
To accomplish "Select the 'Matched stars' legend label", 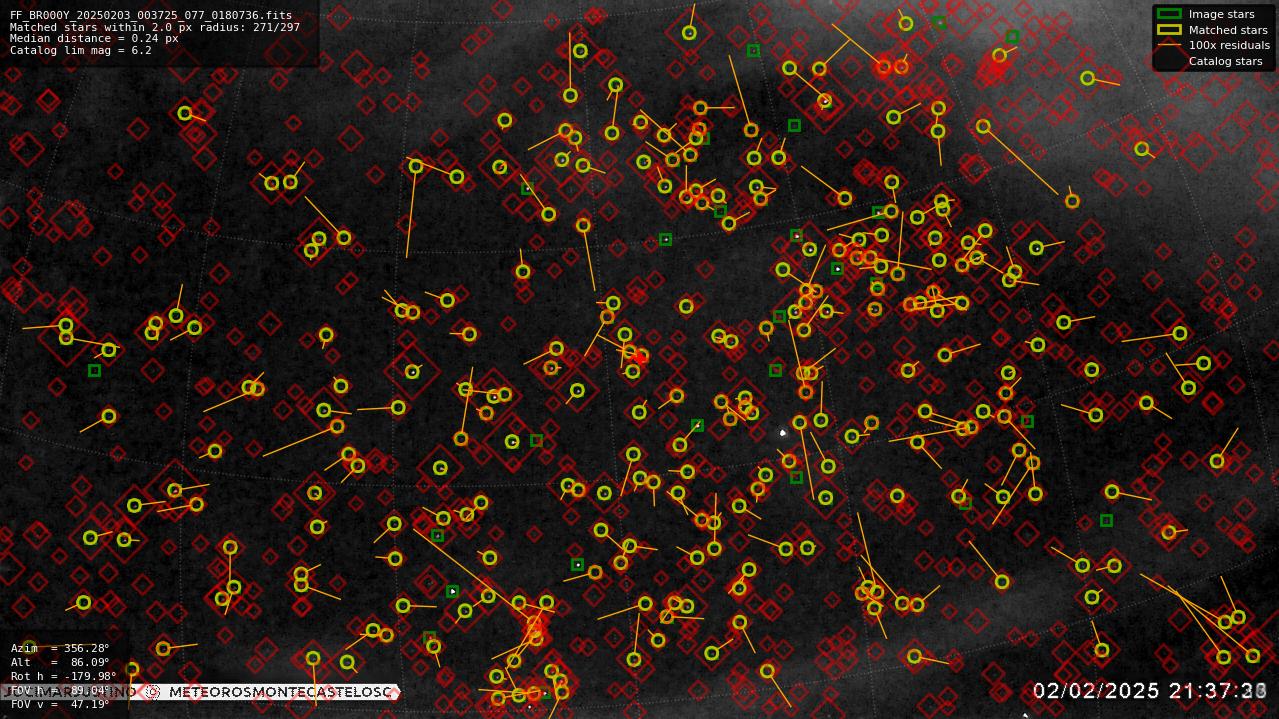I will point(1228,30).
